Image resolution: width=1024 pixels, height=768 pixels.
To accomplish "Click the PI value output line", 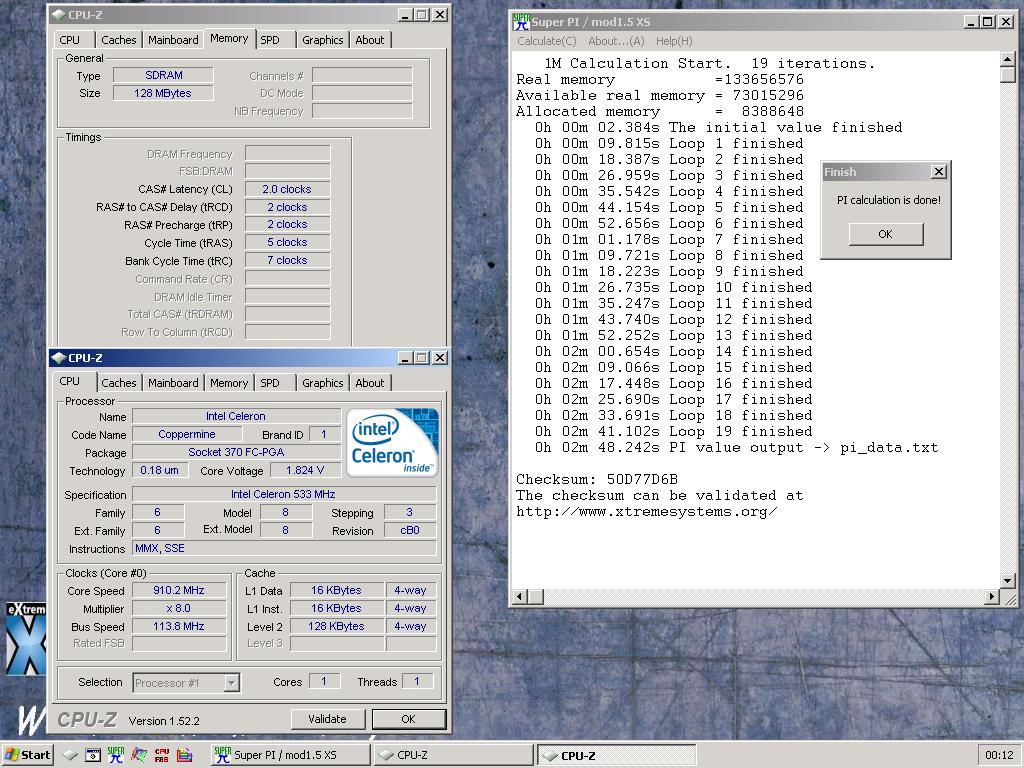I will click(x=736, y=447).
